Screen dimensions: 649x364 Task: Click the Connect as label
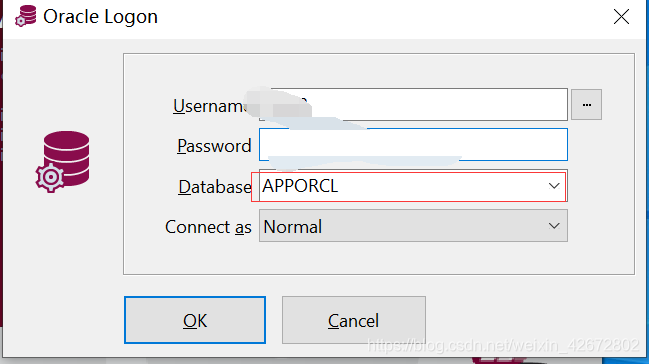click(x=208, y=227)
